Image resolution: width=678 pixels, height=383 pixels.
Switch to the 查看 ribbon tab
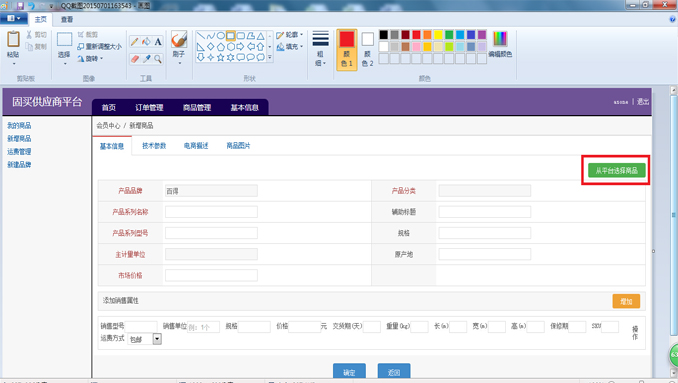pyautogui.click(x=67, y=19)
